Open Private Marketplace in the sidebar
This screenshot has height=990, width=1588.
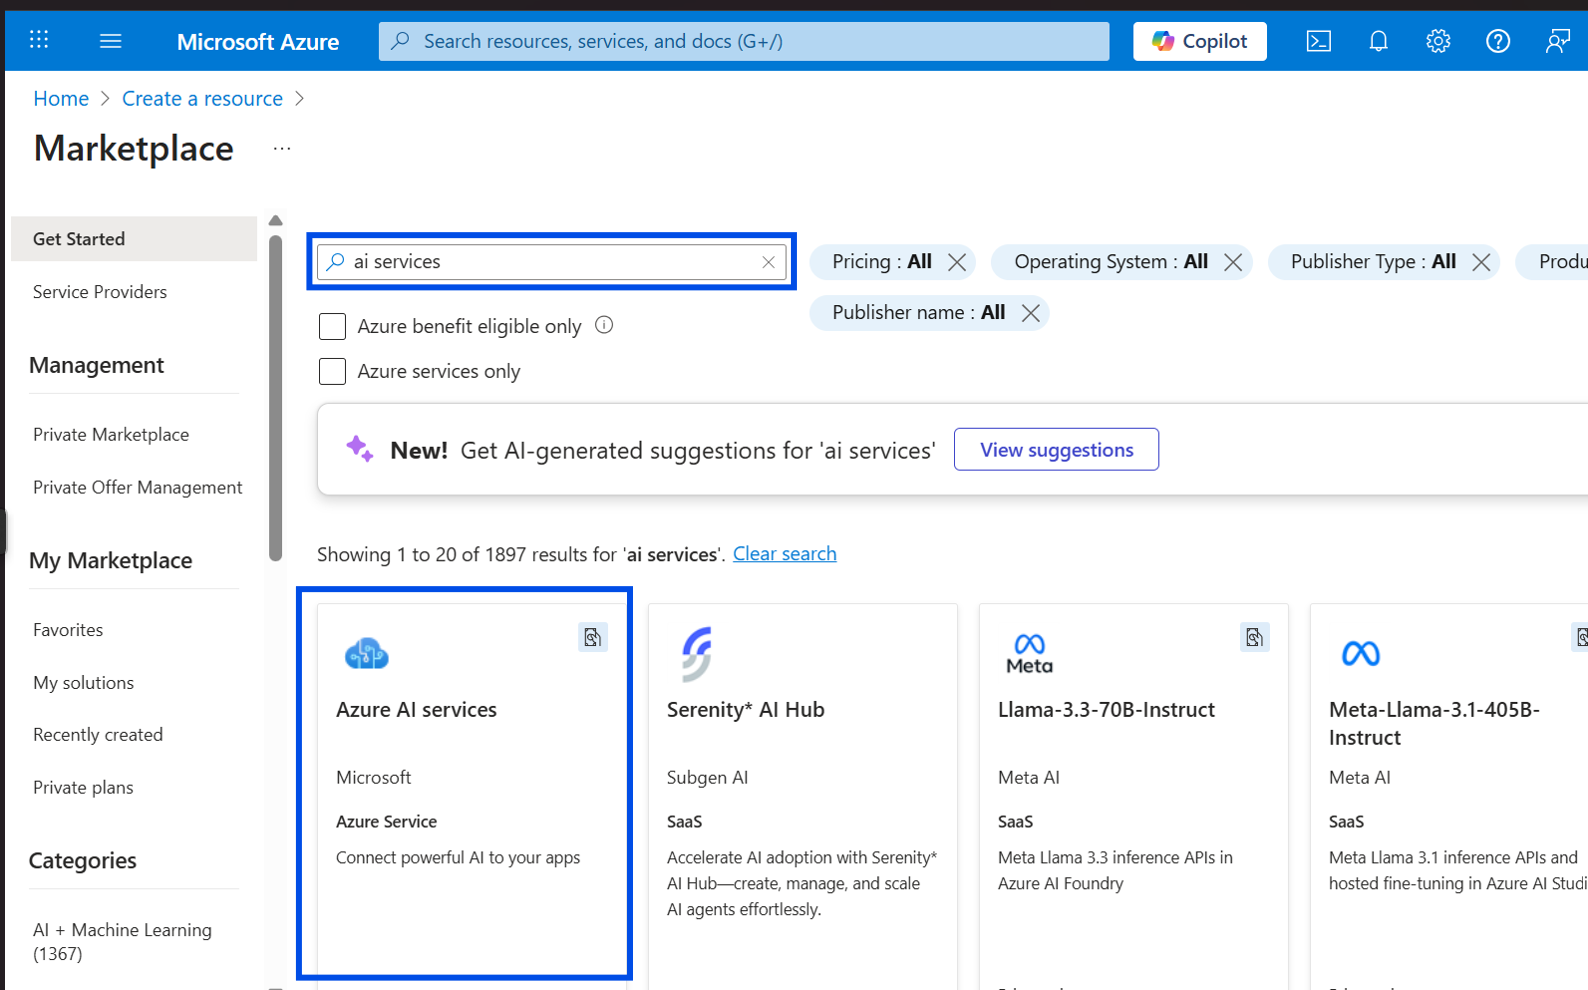tap(111, 435)
